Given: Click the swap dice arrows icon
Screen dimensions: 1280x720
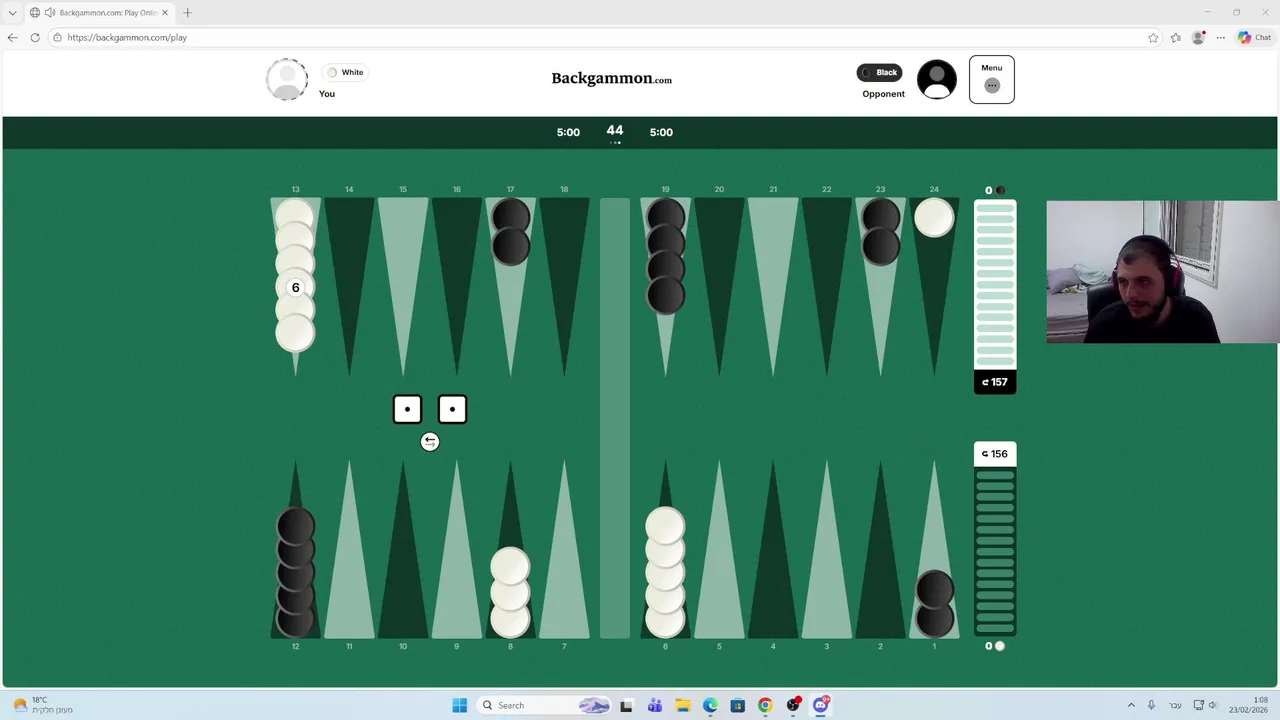Looking at the screenshot, I should tap(430, 442).
